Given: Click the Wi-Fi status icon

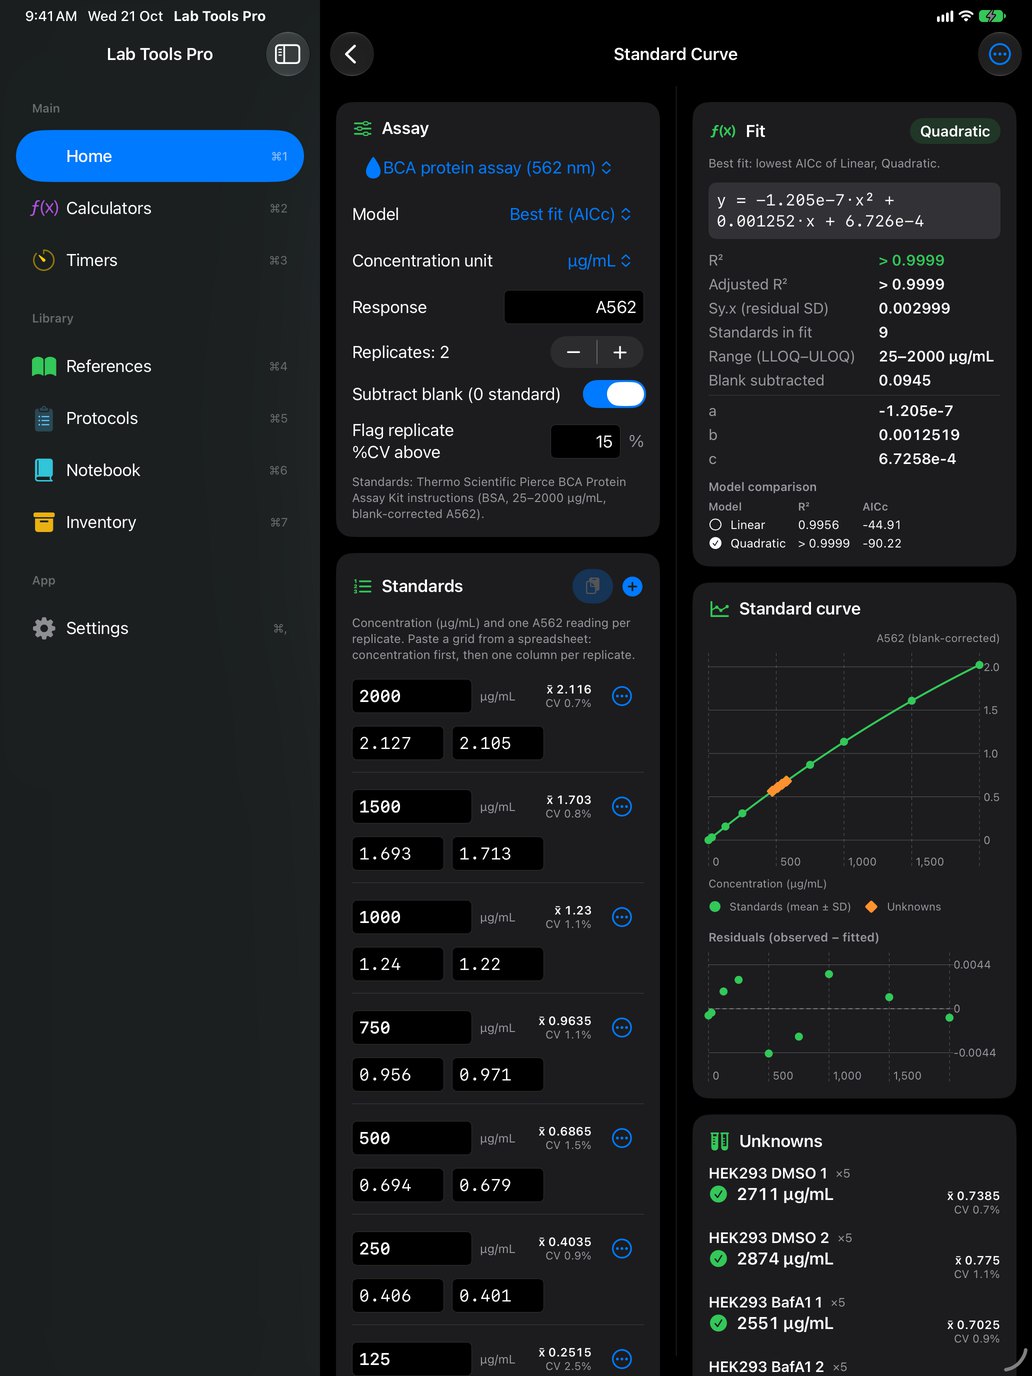Looking at the screenshot, I should tap(966, 16).
